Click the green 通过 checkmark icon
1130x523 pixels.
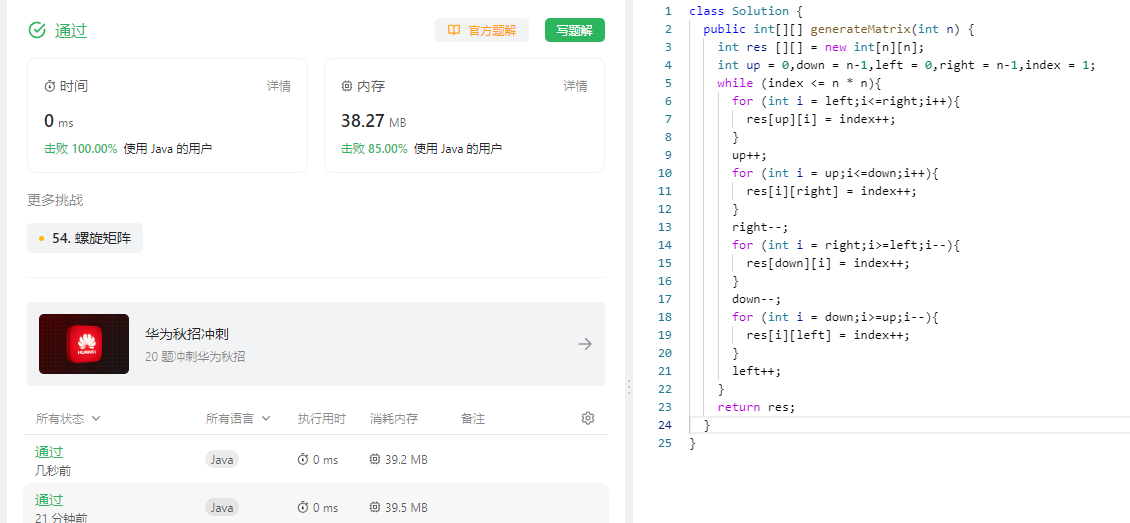pos(37,30)
